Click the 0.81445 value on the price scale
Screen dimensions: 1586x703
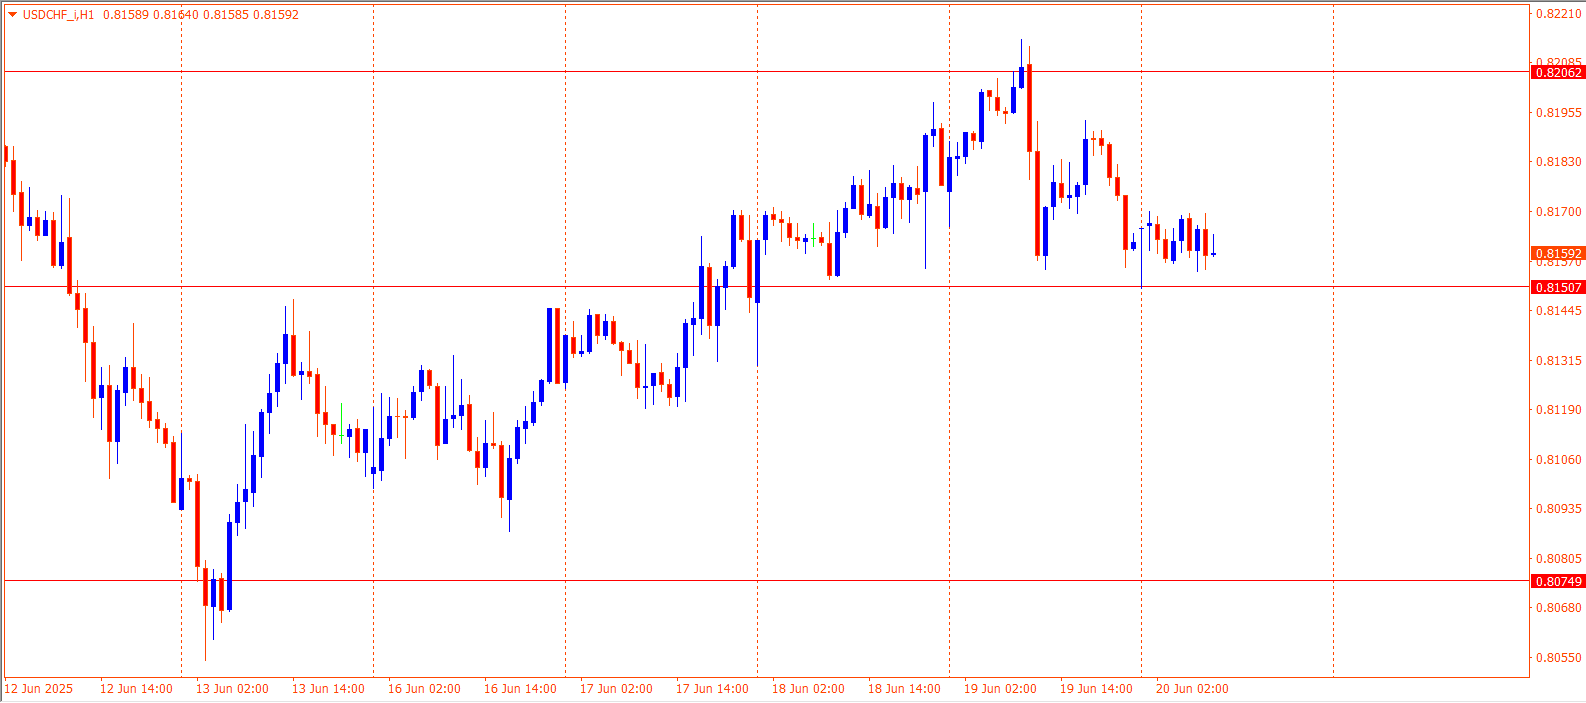pyautogui.click(x=1559, y=311)
